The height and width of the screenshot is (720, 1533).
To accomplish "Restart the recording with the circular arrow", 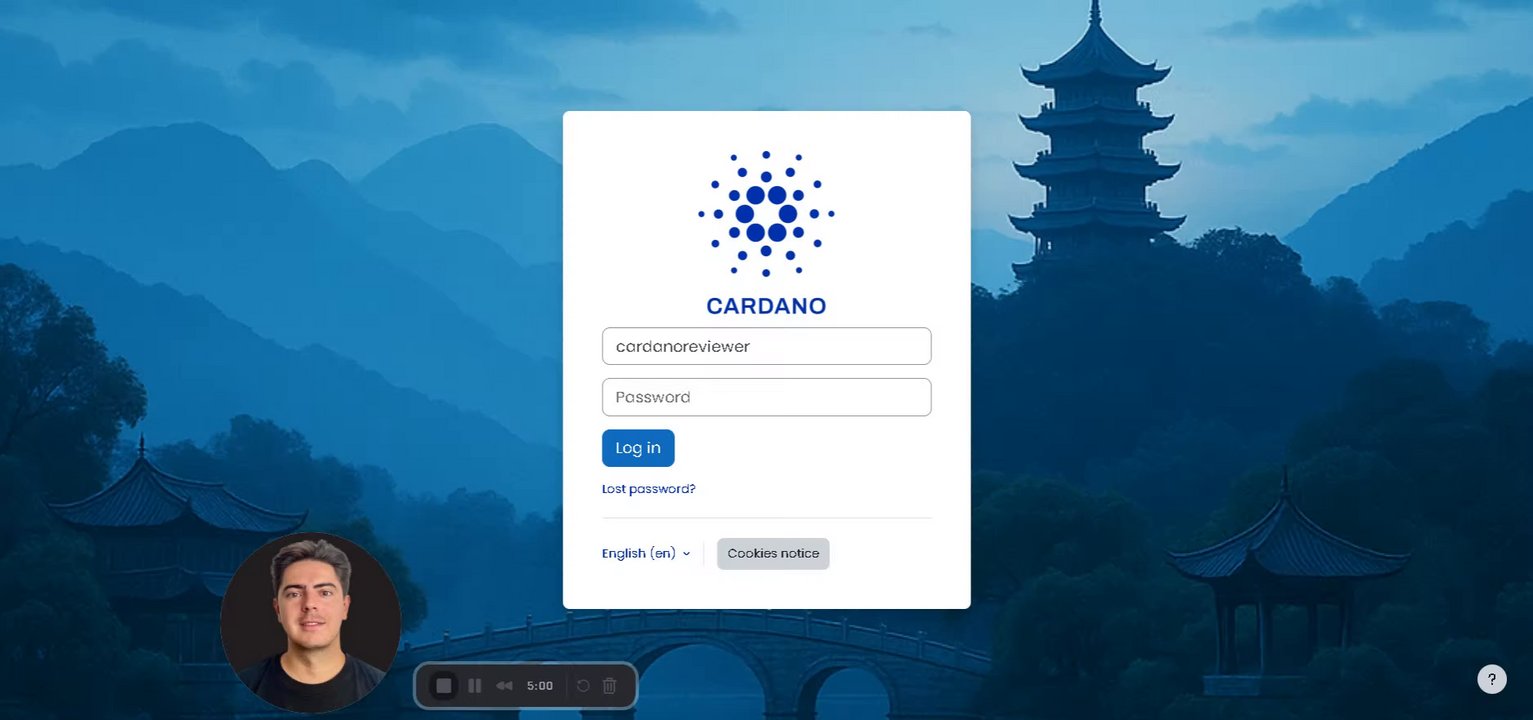I will (x=583, y=686).
